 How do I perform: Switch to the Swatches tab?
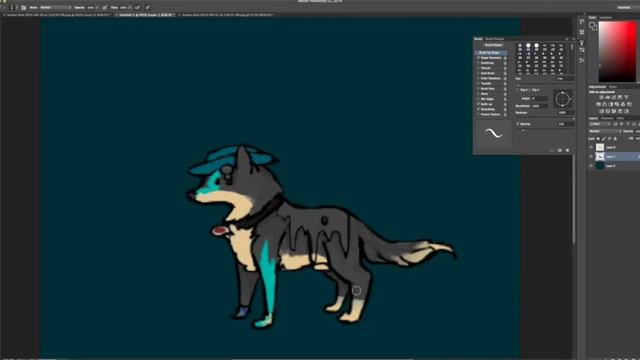coord(606,18)
